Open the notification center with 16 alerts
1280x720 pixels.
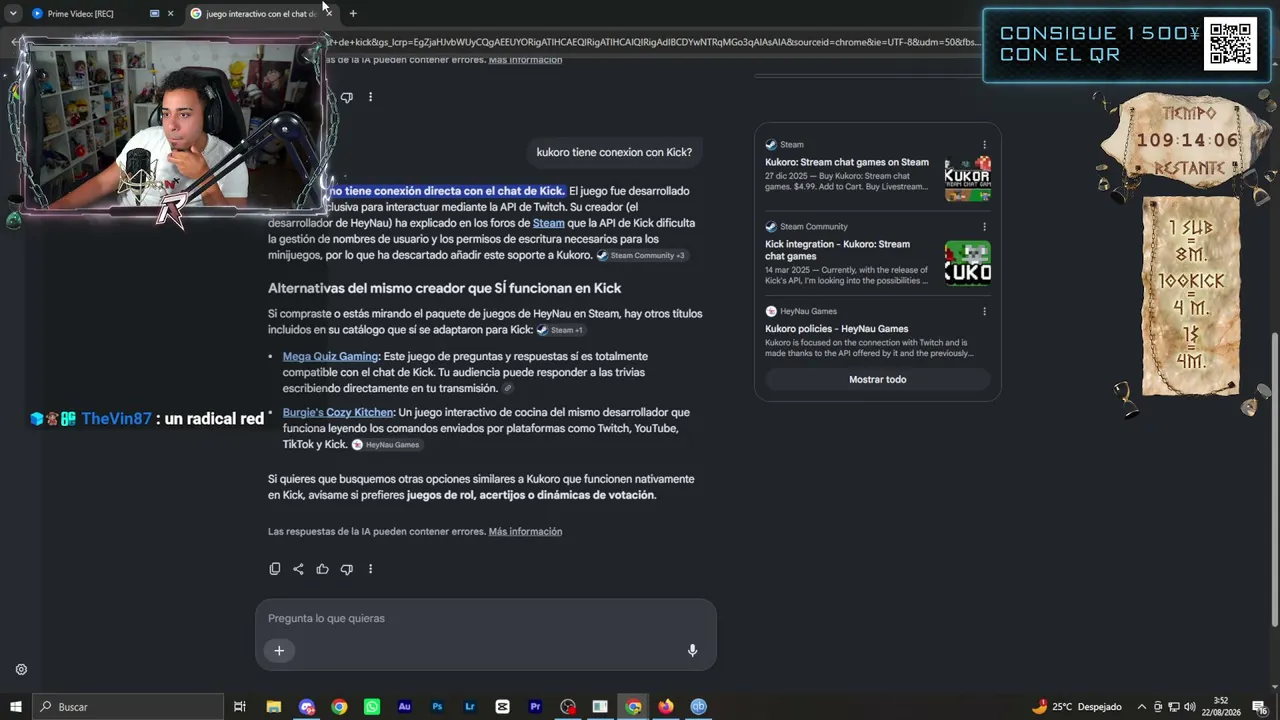point(1260,707)
